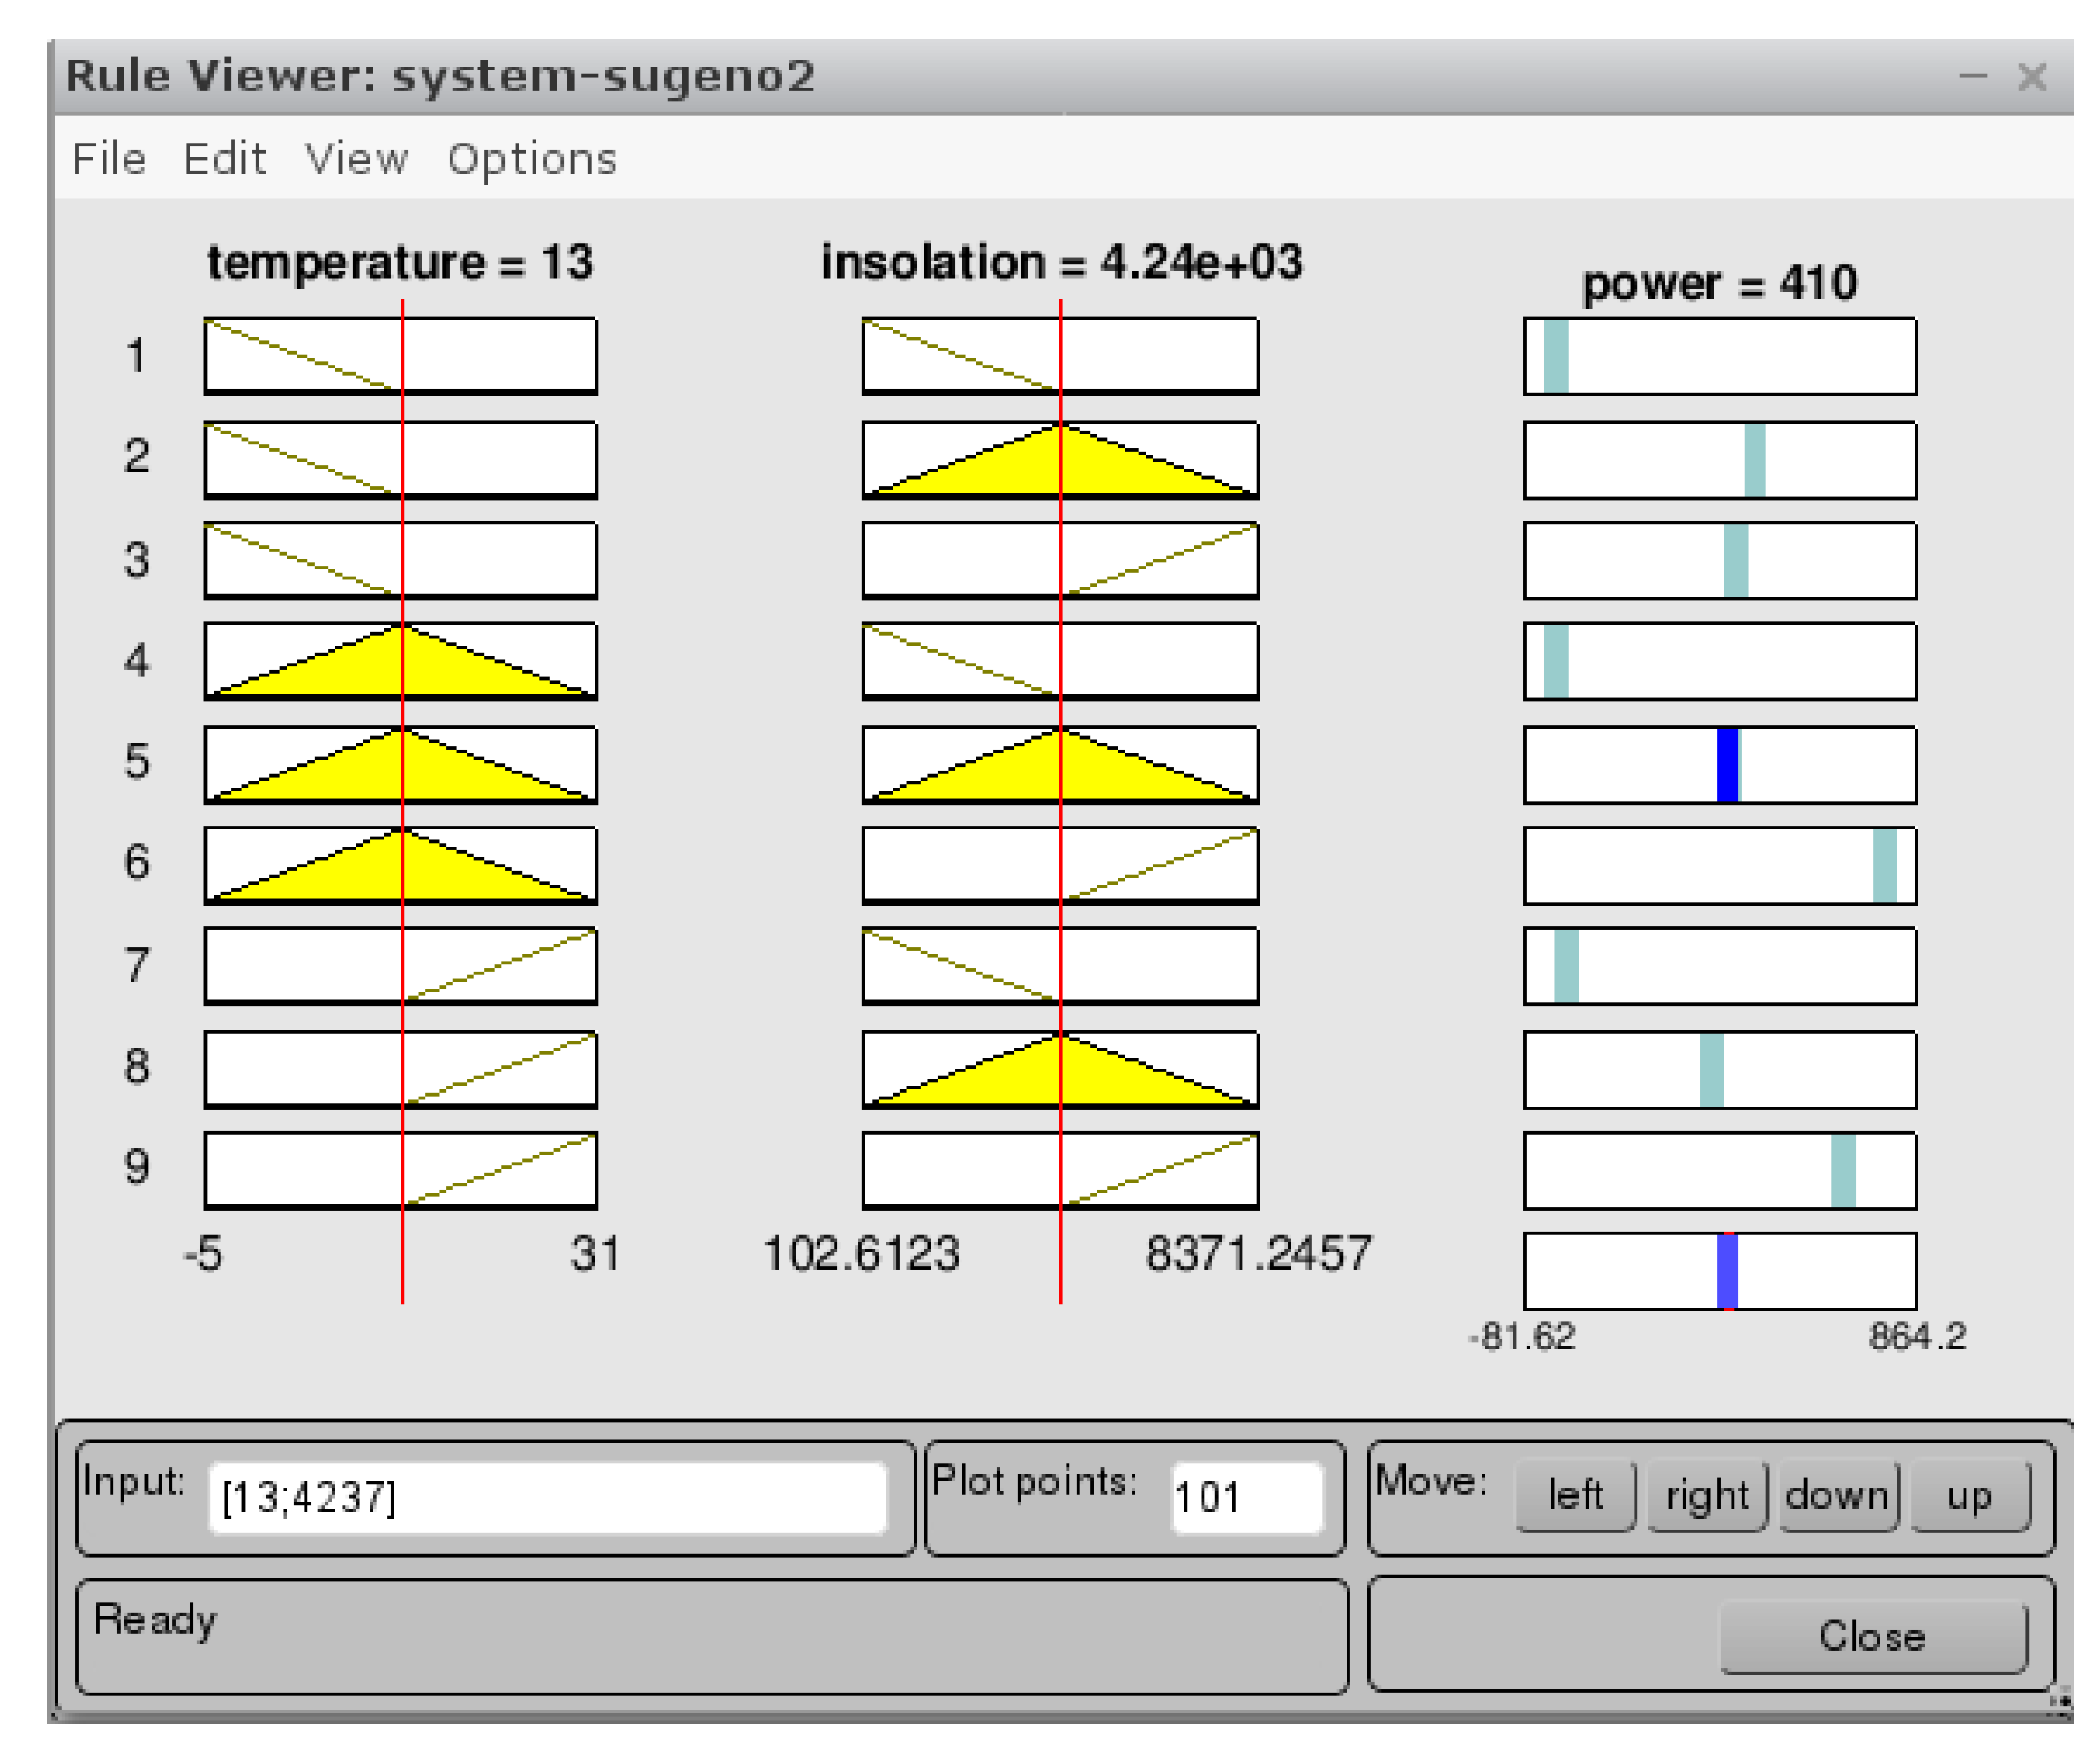
Task: Open the View menu
Action: [x=356, y=159]
